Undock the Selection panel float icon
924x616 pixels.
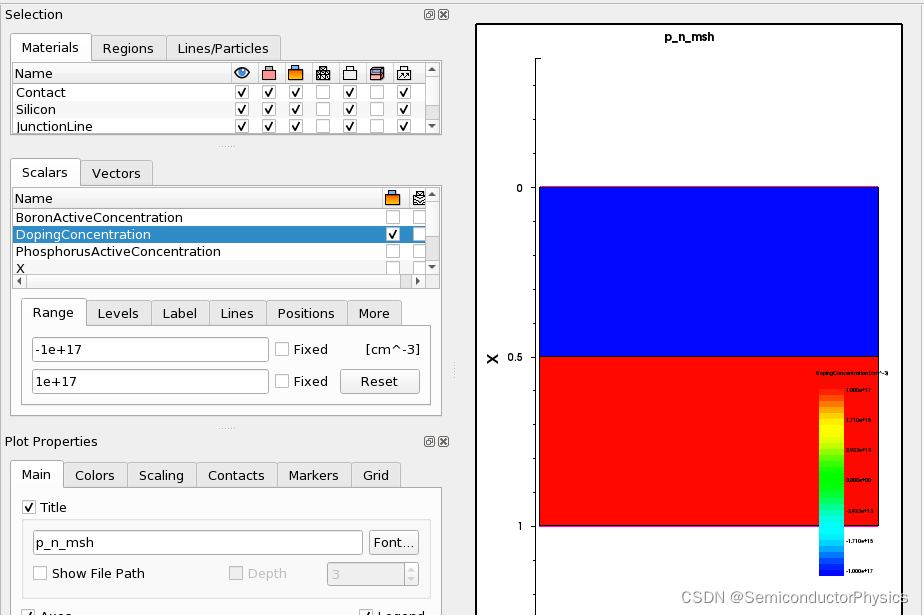click(x=430, y=15)
